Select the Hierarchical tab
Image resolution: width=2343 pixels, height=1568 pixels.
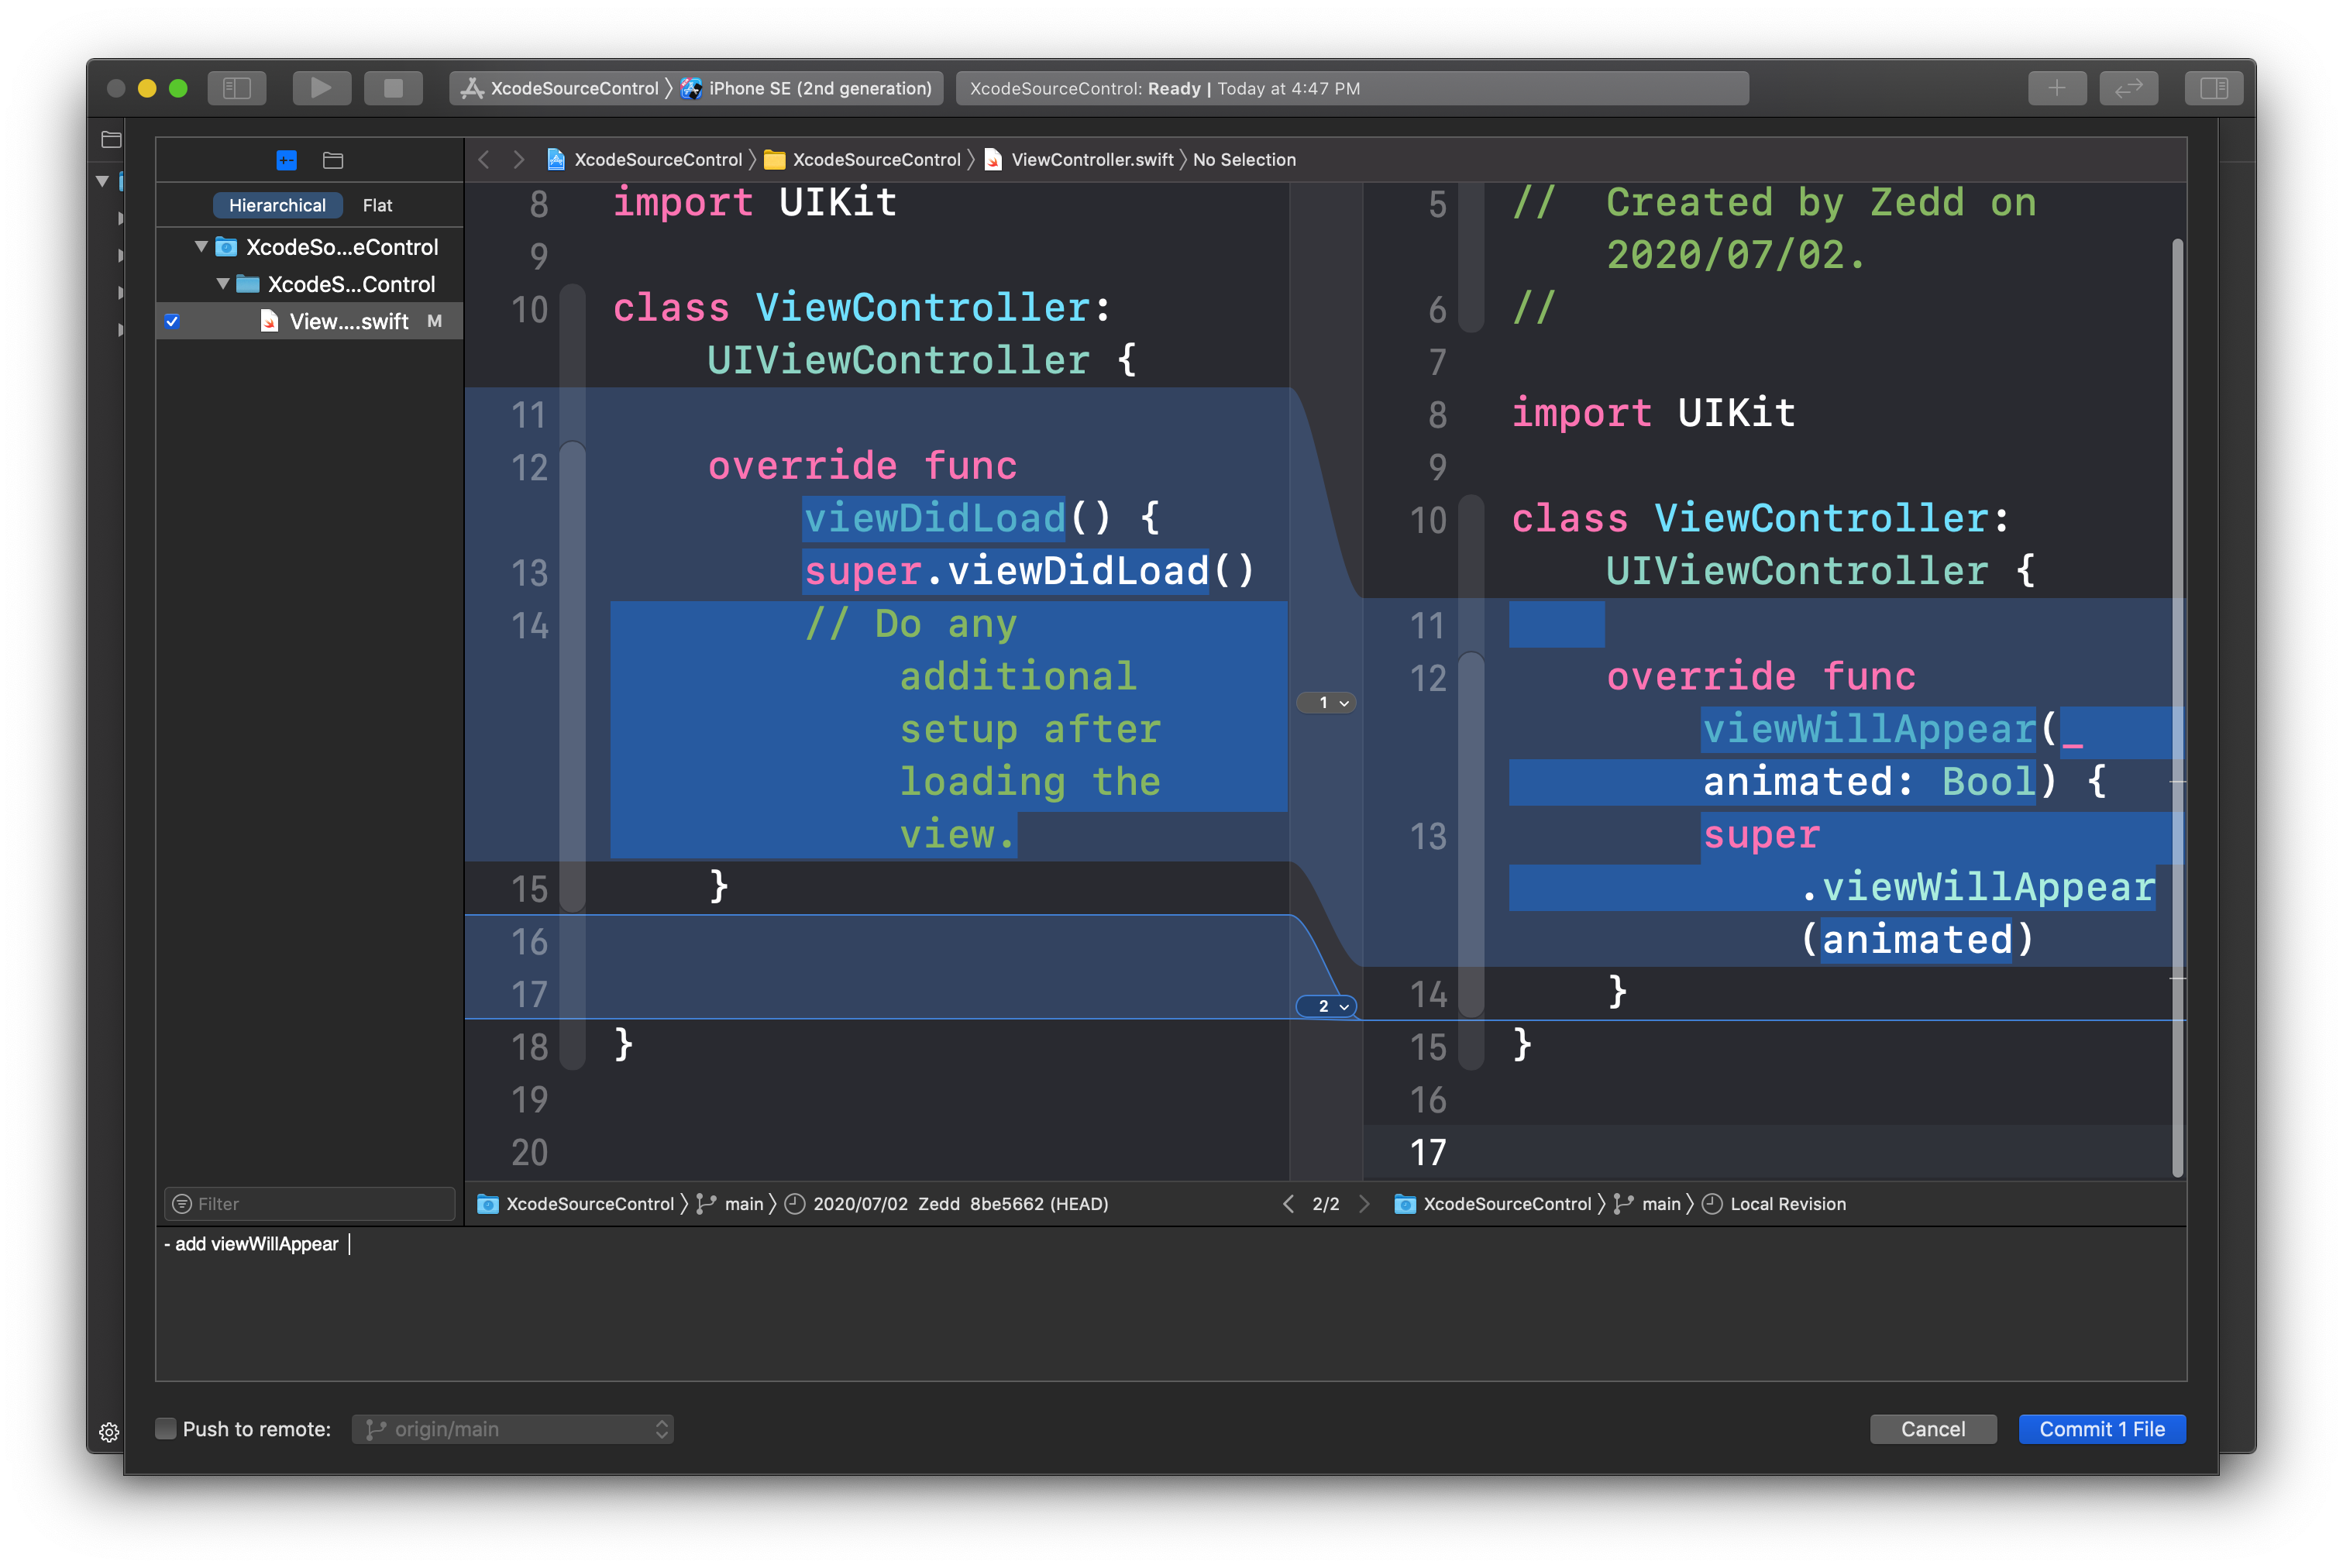[277, 205]
